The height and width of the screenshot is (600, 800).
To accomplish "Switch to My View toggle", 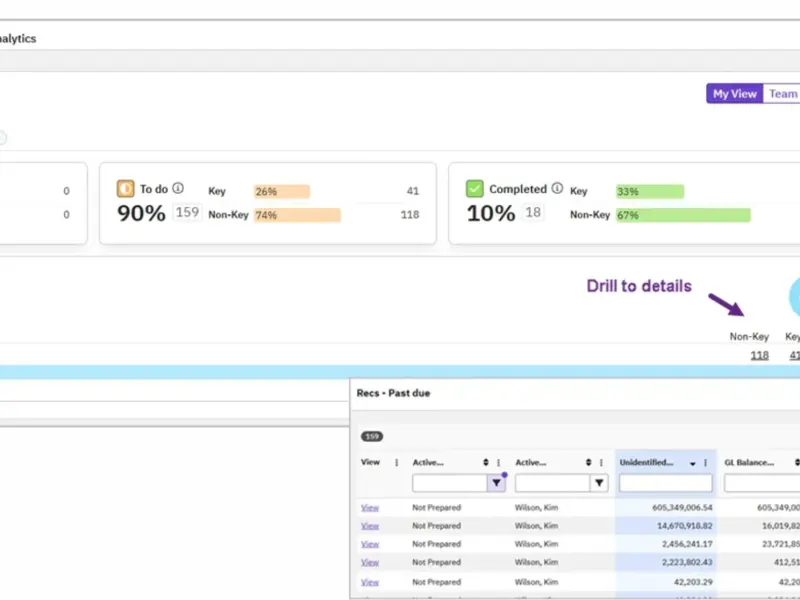I will [x=735, y=94].
